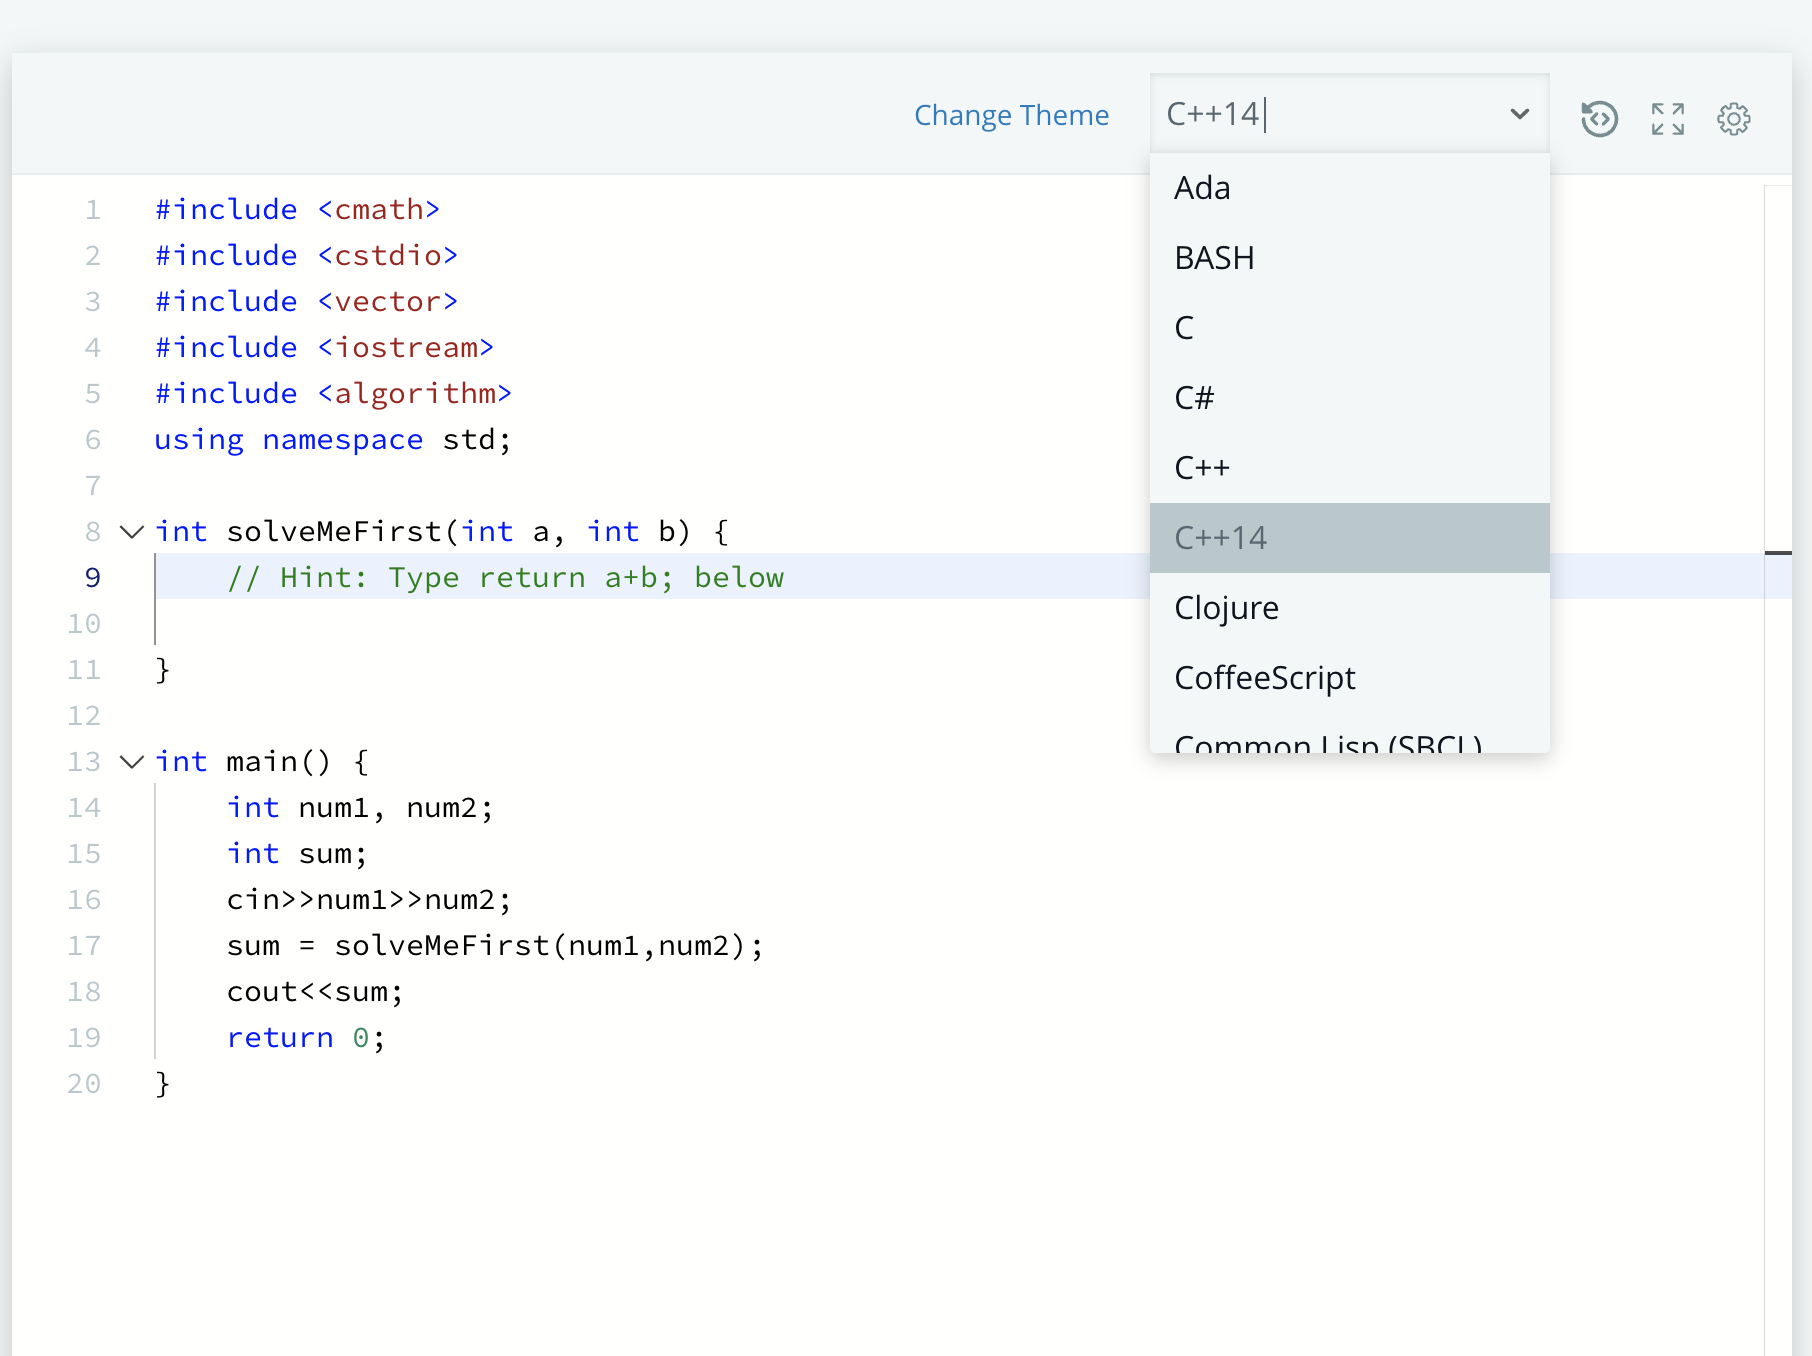The width and height of the screenshot is (1812, 1356).
Task: Click 'return 0;' line
Action: 306,1037
